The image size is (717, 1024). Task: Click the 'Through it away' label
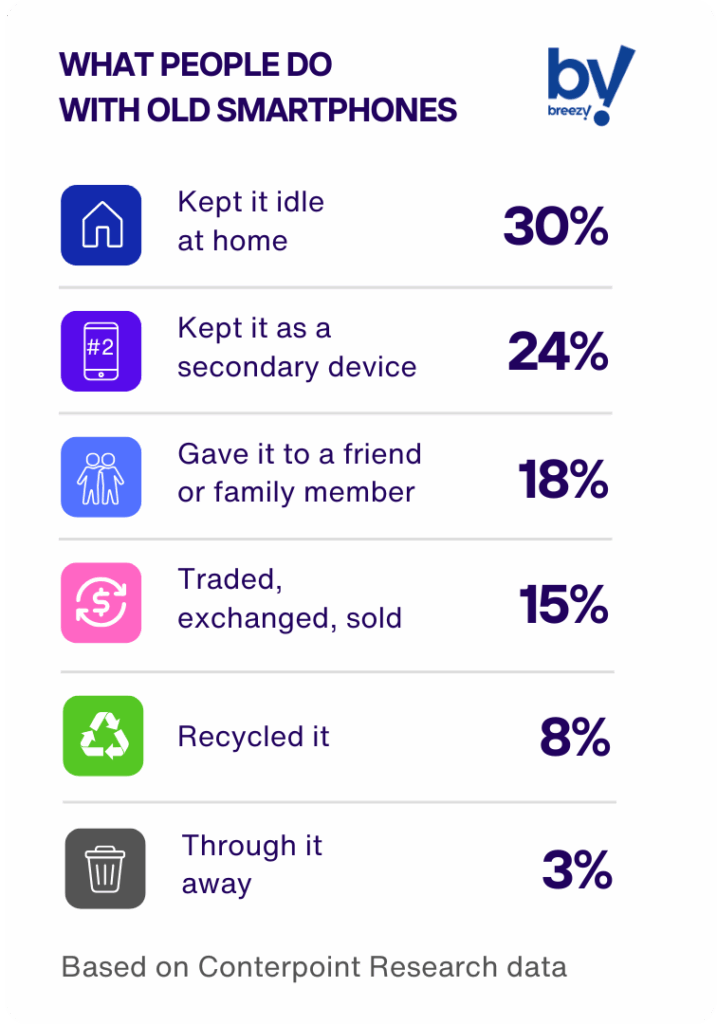252,865
